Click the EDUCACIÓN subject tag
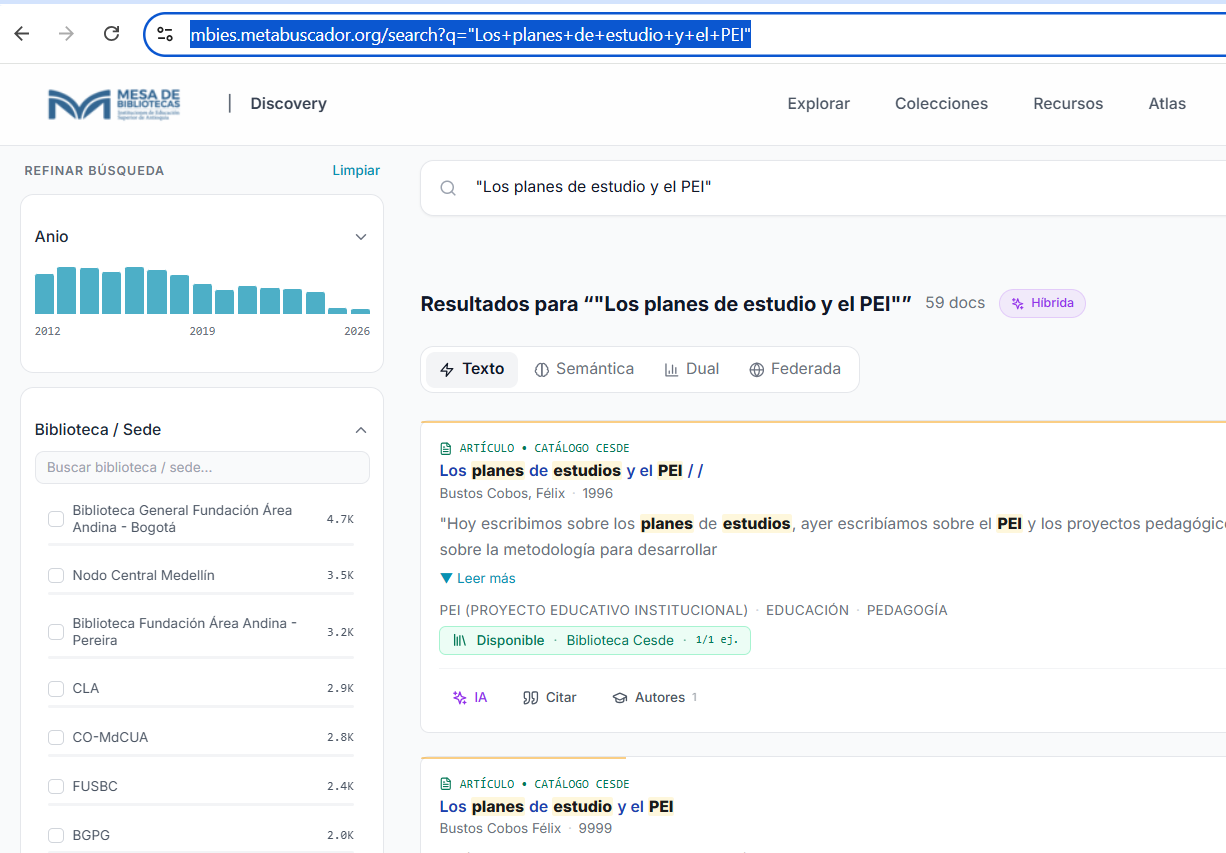This screenshot has width=1226, height=853. (x=807, y=611)
